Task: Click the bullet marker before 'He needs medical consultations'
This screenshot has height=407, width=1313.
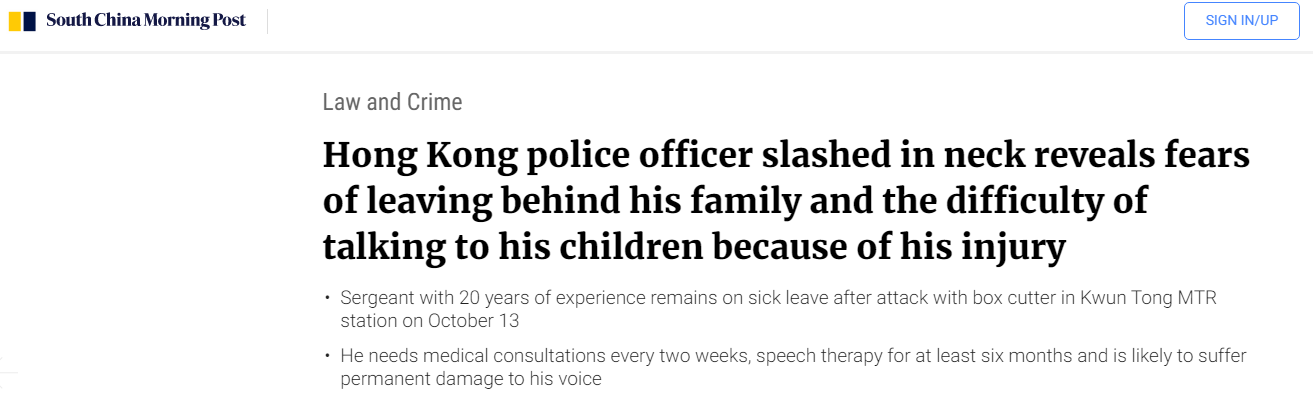Action: click(x=326, y=357)
